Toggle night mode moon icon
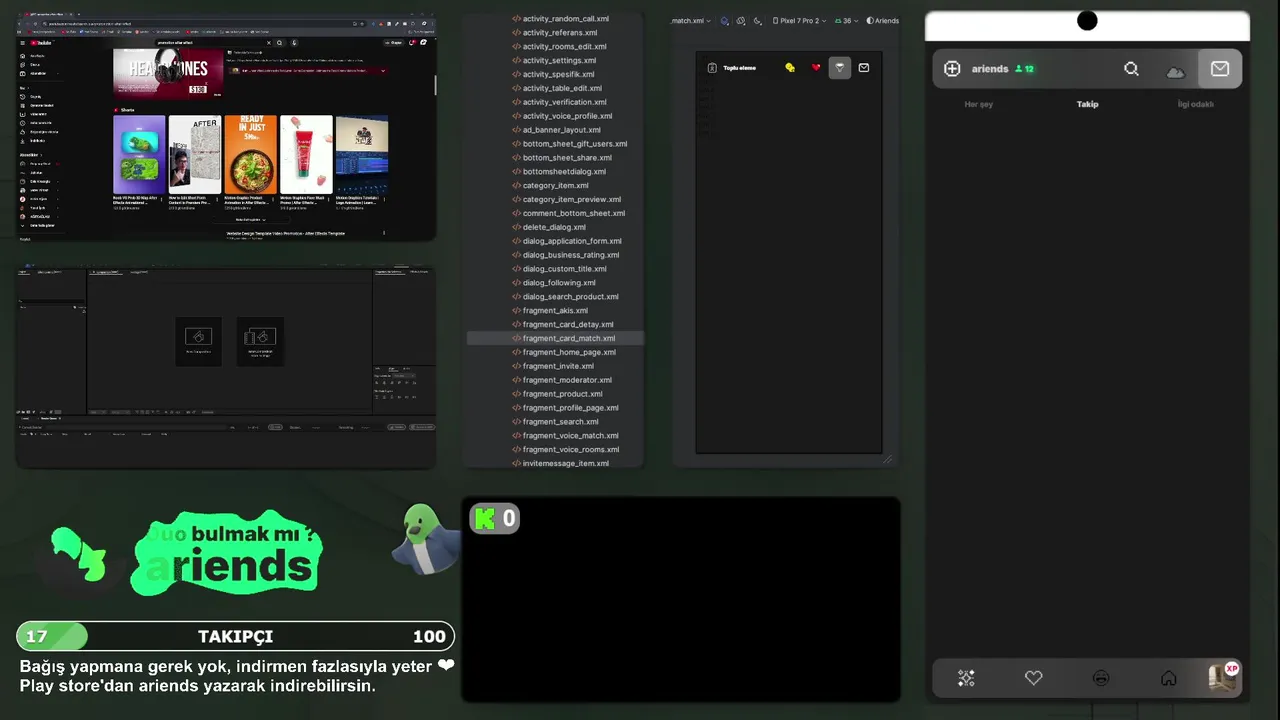 pos(757,20)
